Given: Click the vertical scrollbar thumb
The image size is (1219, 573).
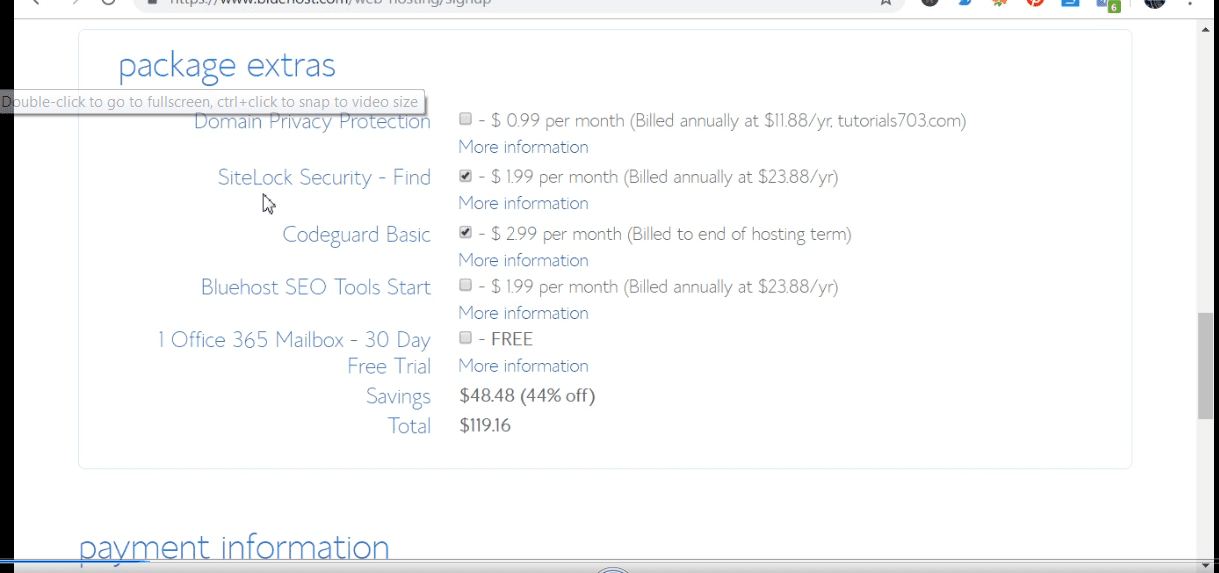Looking at the screenshot, I should tap(1206, 365).
